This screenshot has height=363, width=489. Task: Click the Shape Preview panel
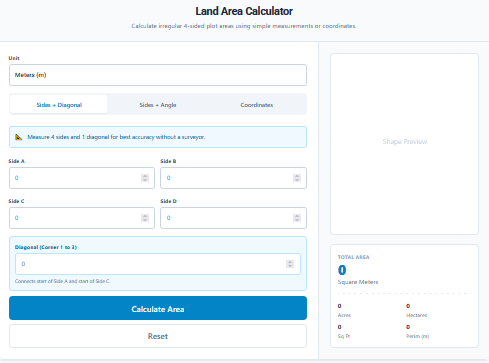pyautogui.click(x=404, y=144)
